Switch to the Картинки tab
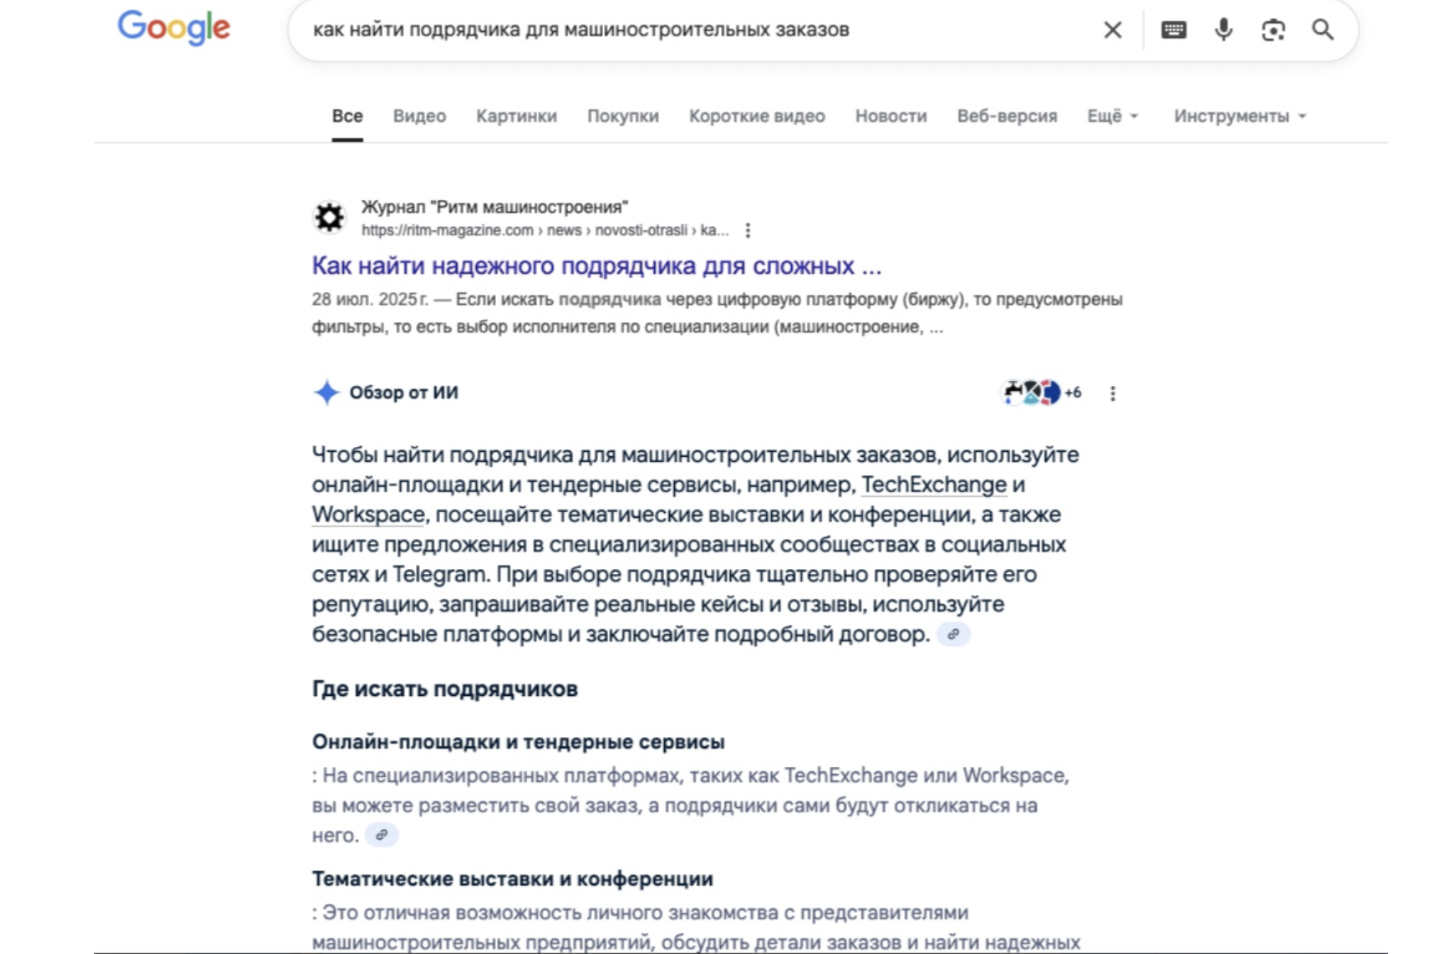Image resolution: width=1438 pixels, height=954 pixels. tap(516, 116)
